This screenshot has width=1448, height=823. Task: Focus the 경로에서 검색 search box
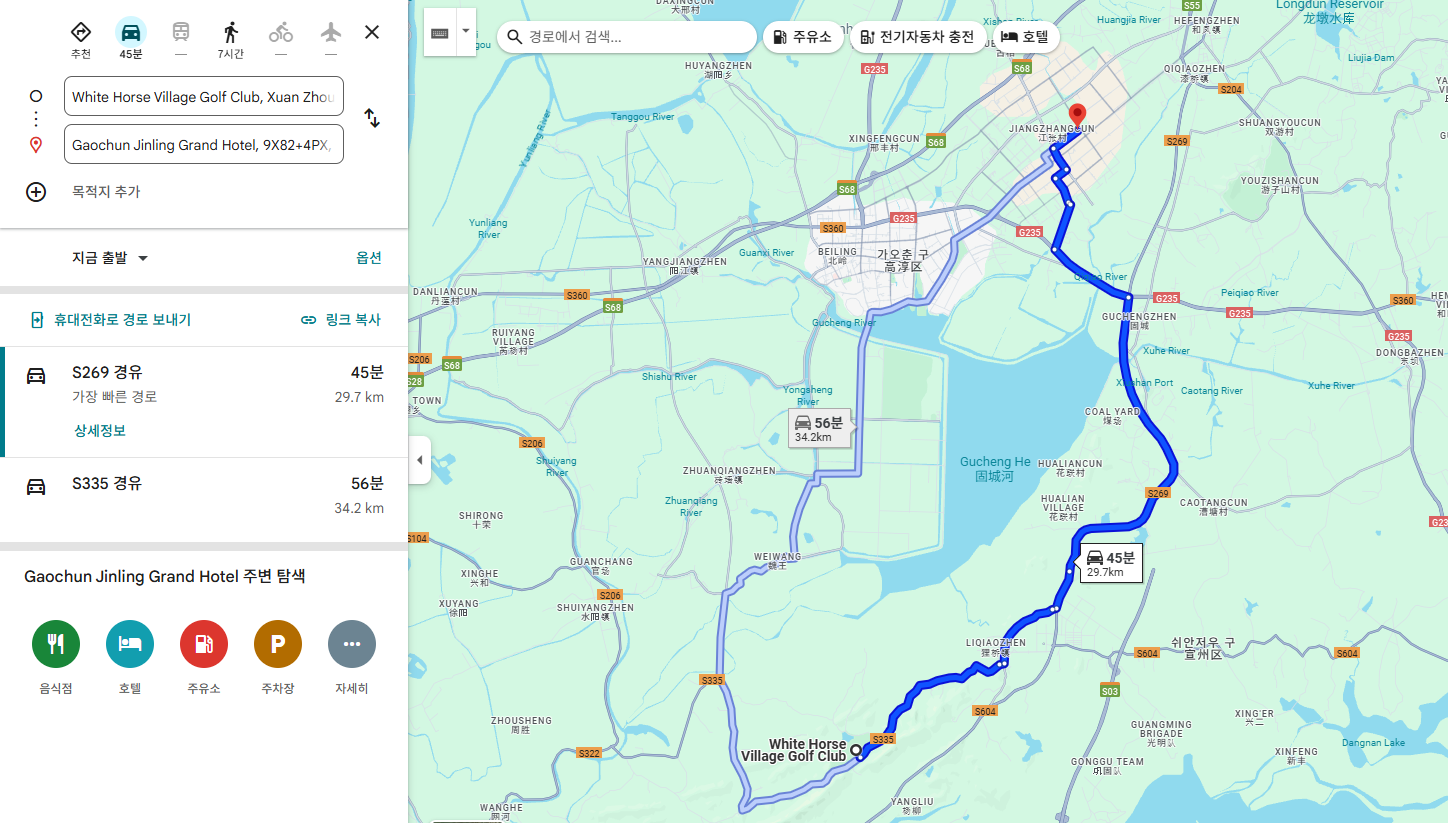(627, 37)
